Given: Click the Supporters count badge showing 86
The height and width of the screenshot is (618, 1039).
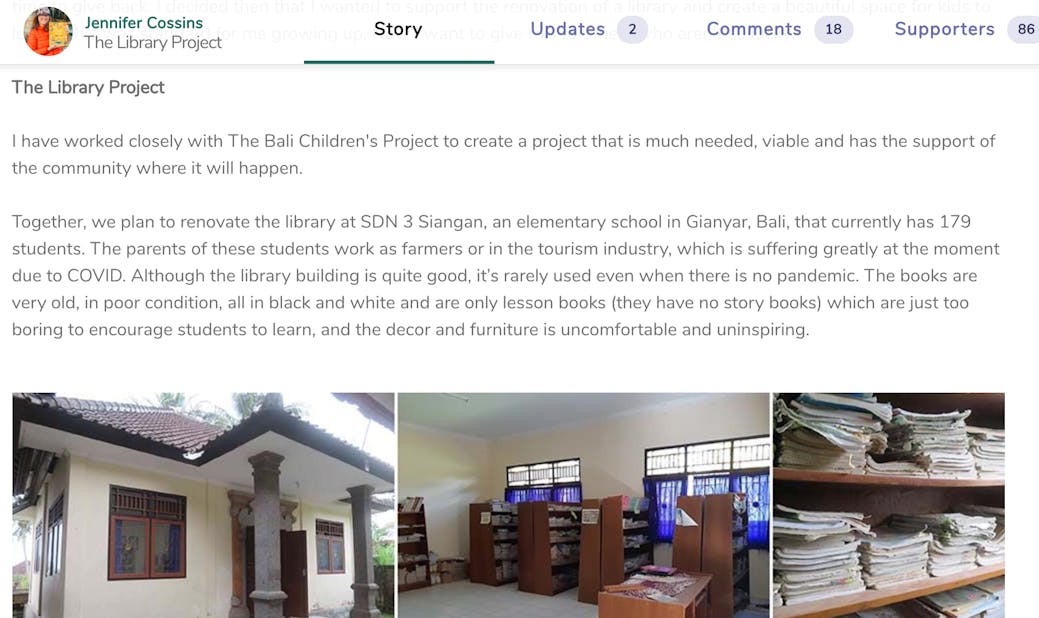Looking at the screenshot, I should [1024, 29].
